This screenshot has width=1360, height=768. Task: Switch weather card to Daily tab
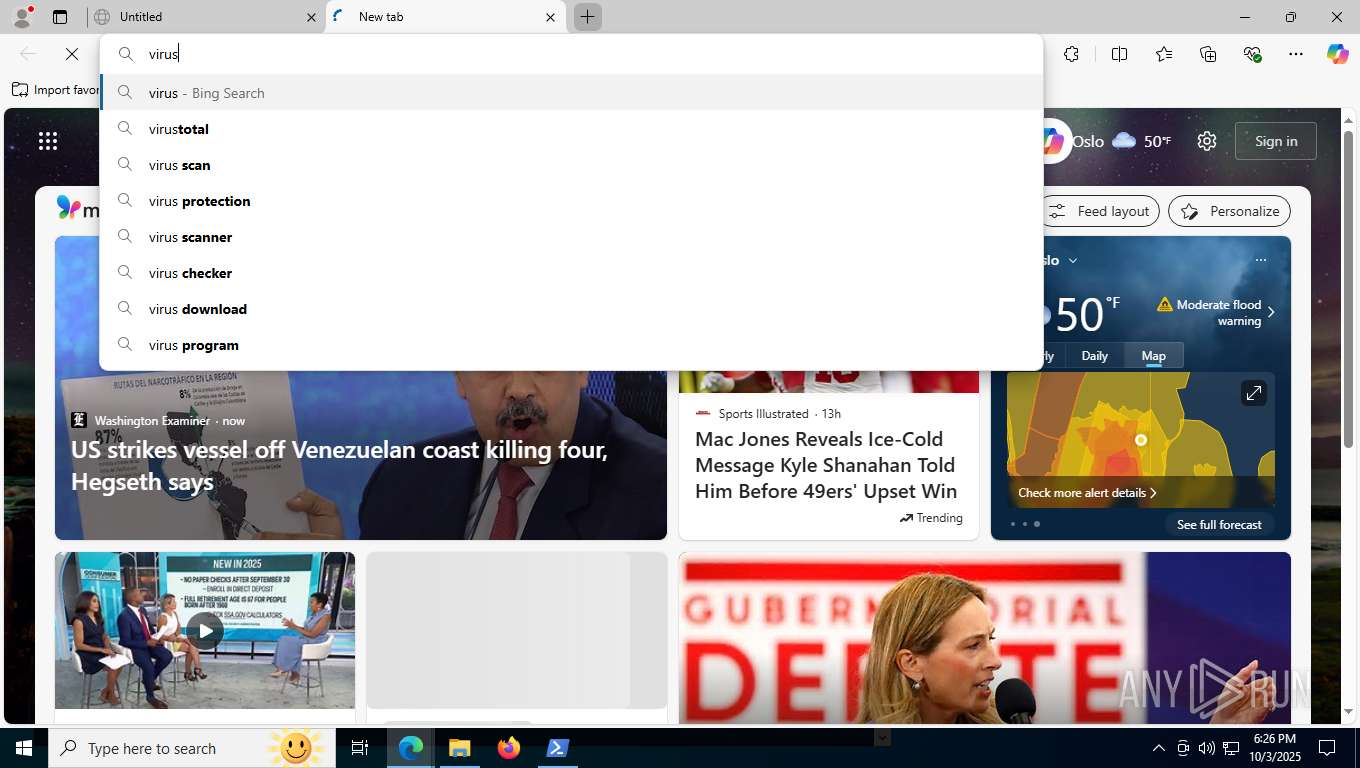click(1095, 355)
